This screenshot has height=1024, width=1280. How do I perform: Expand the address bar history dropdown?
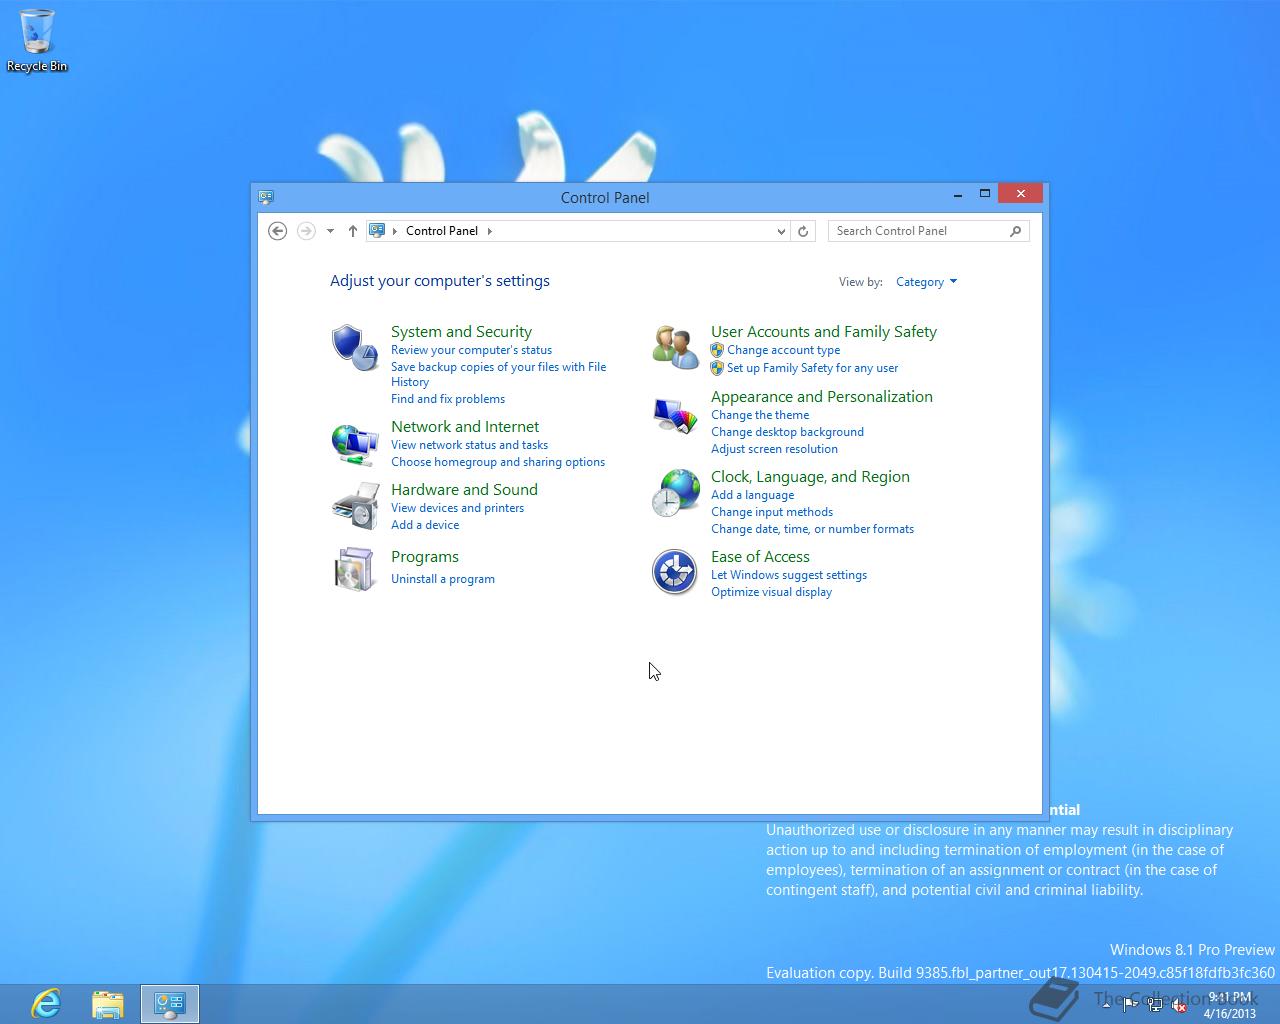pyautogui.click(x=781, y=231)
